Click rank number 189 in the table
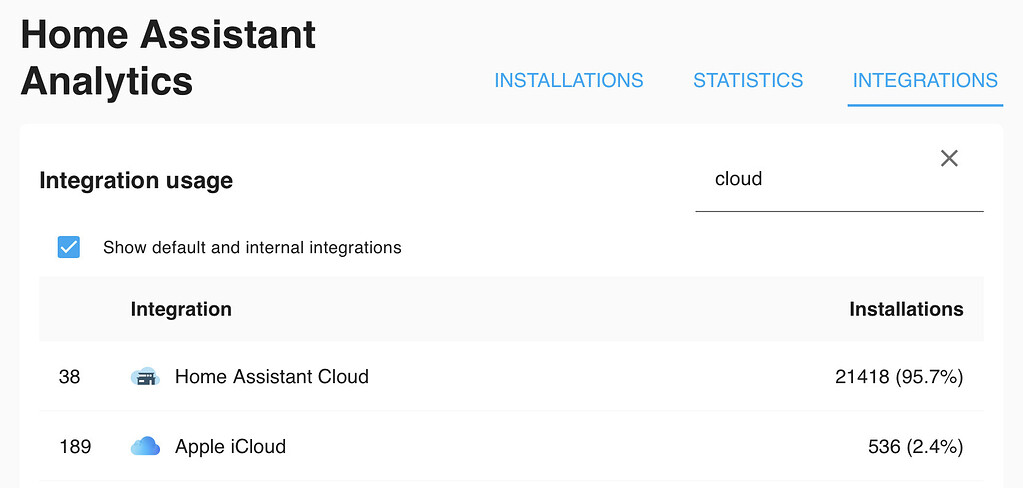Viewport: 1023px width, 488px height. 74,446
